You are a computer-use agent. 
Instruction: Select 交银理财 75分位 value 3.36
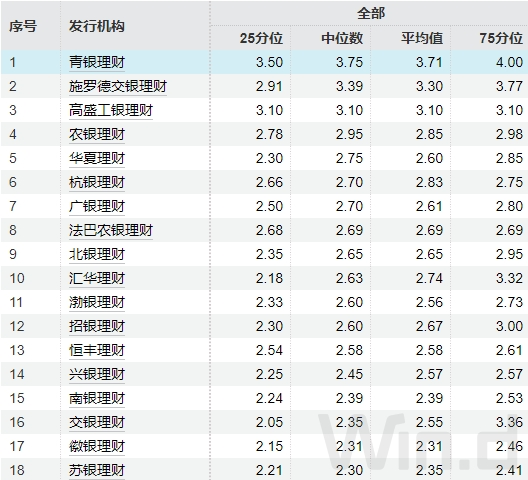click(x=509, y=422)
